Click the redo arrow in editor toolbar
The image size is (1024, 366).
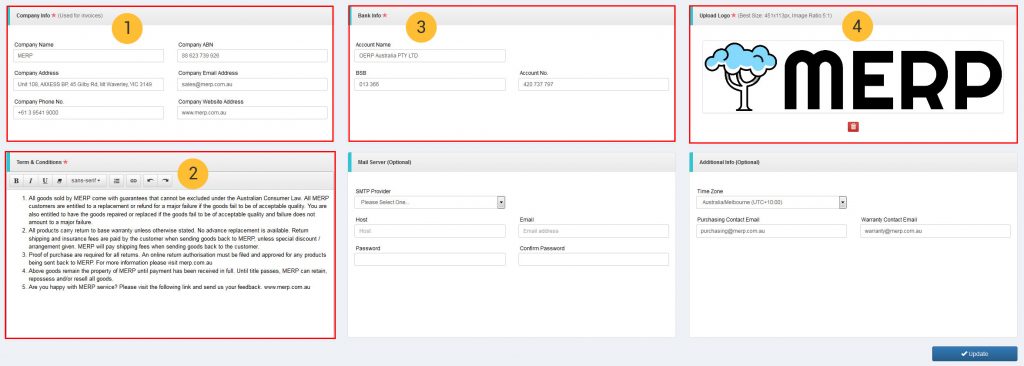click(x=166, y=180)
